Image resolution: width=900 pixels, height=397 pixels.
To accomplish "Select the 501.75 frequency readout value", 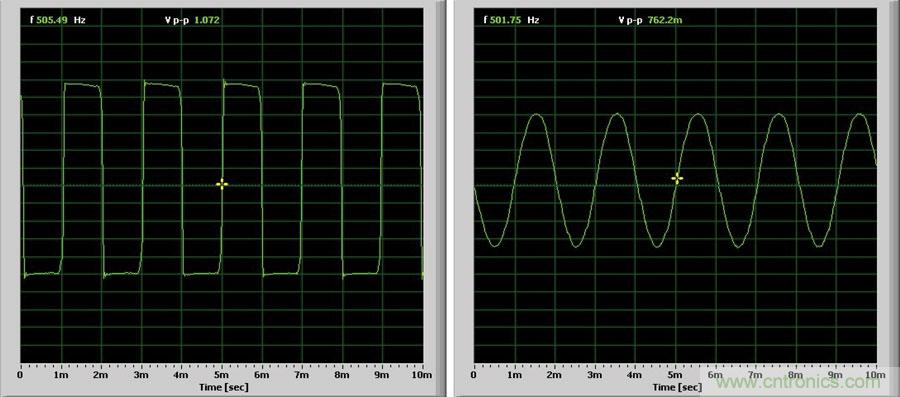I will pos(506,20).
